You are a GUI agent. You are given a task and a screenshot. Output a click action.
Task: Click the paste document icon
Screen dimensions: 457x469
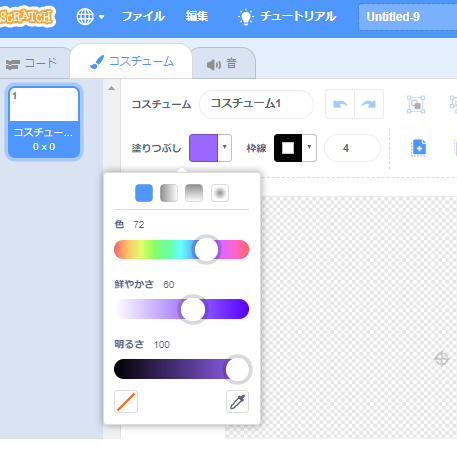pos(419,148)
